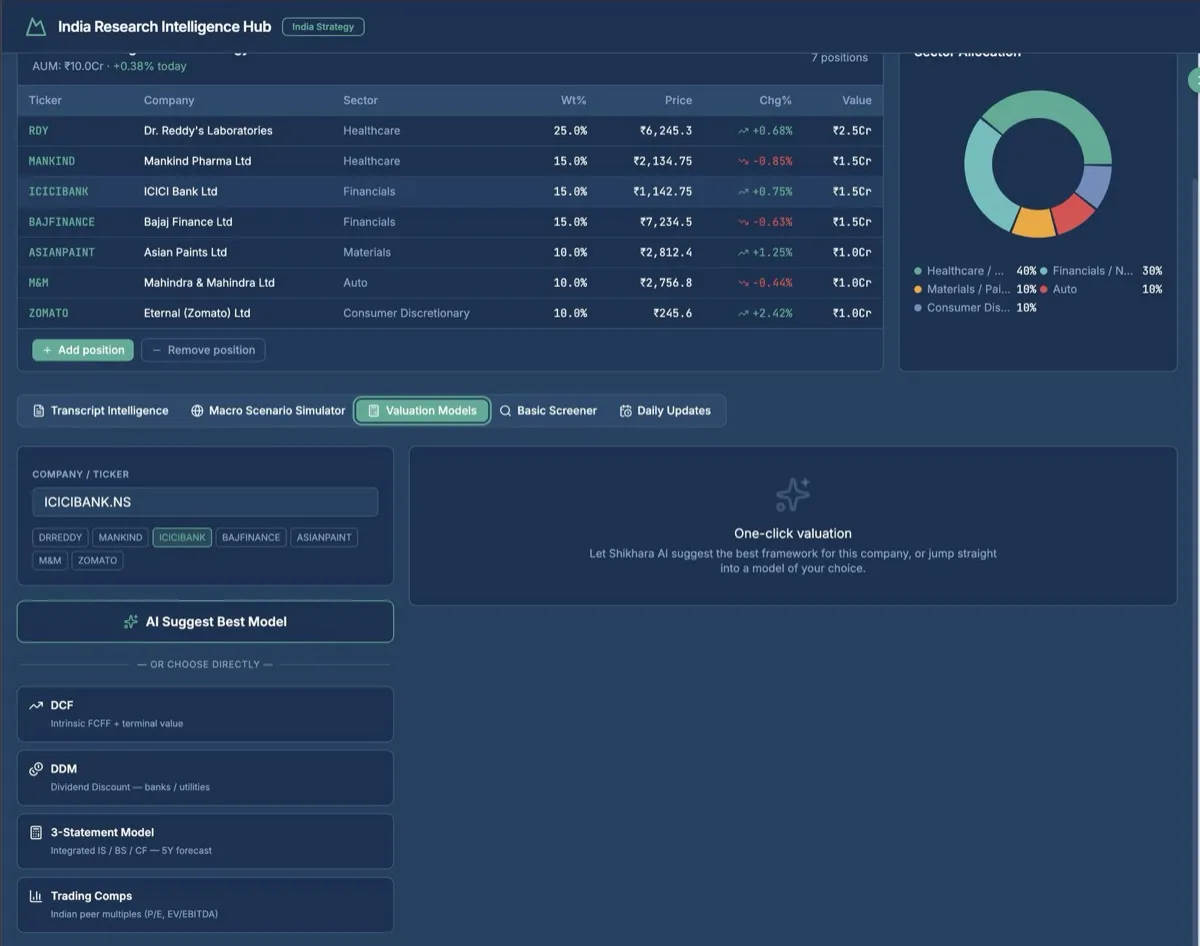1200x946 pixels.
Task: Click the Mankind Pharma Ltd row
Action: (x=450, y=161)
